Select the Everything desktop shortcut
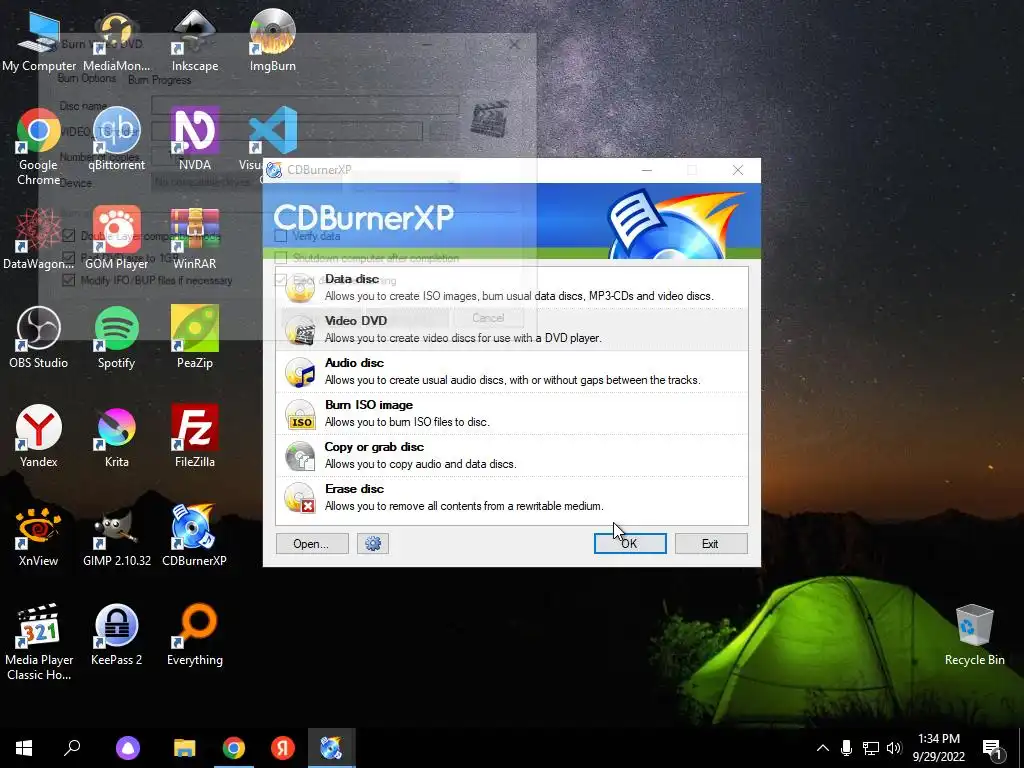The image size is (1024, 768). tap(195, 635)
